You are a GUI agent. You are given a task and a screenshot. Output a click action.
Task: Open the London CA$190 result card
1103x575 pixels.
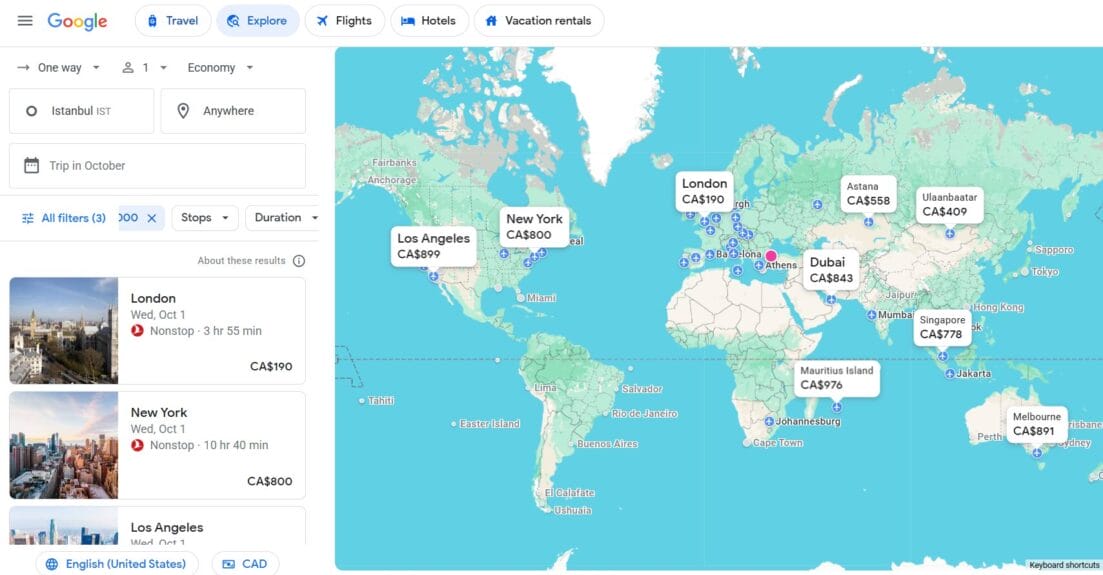tap(158, 331)
